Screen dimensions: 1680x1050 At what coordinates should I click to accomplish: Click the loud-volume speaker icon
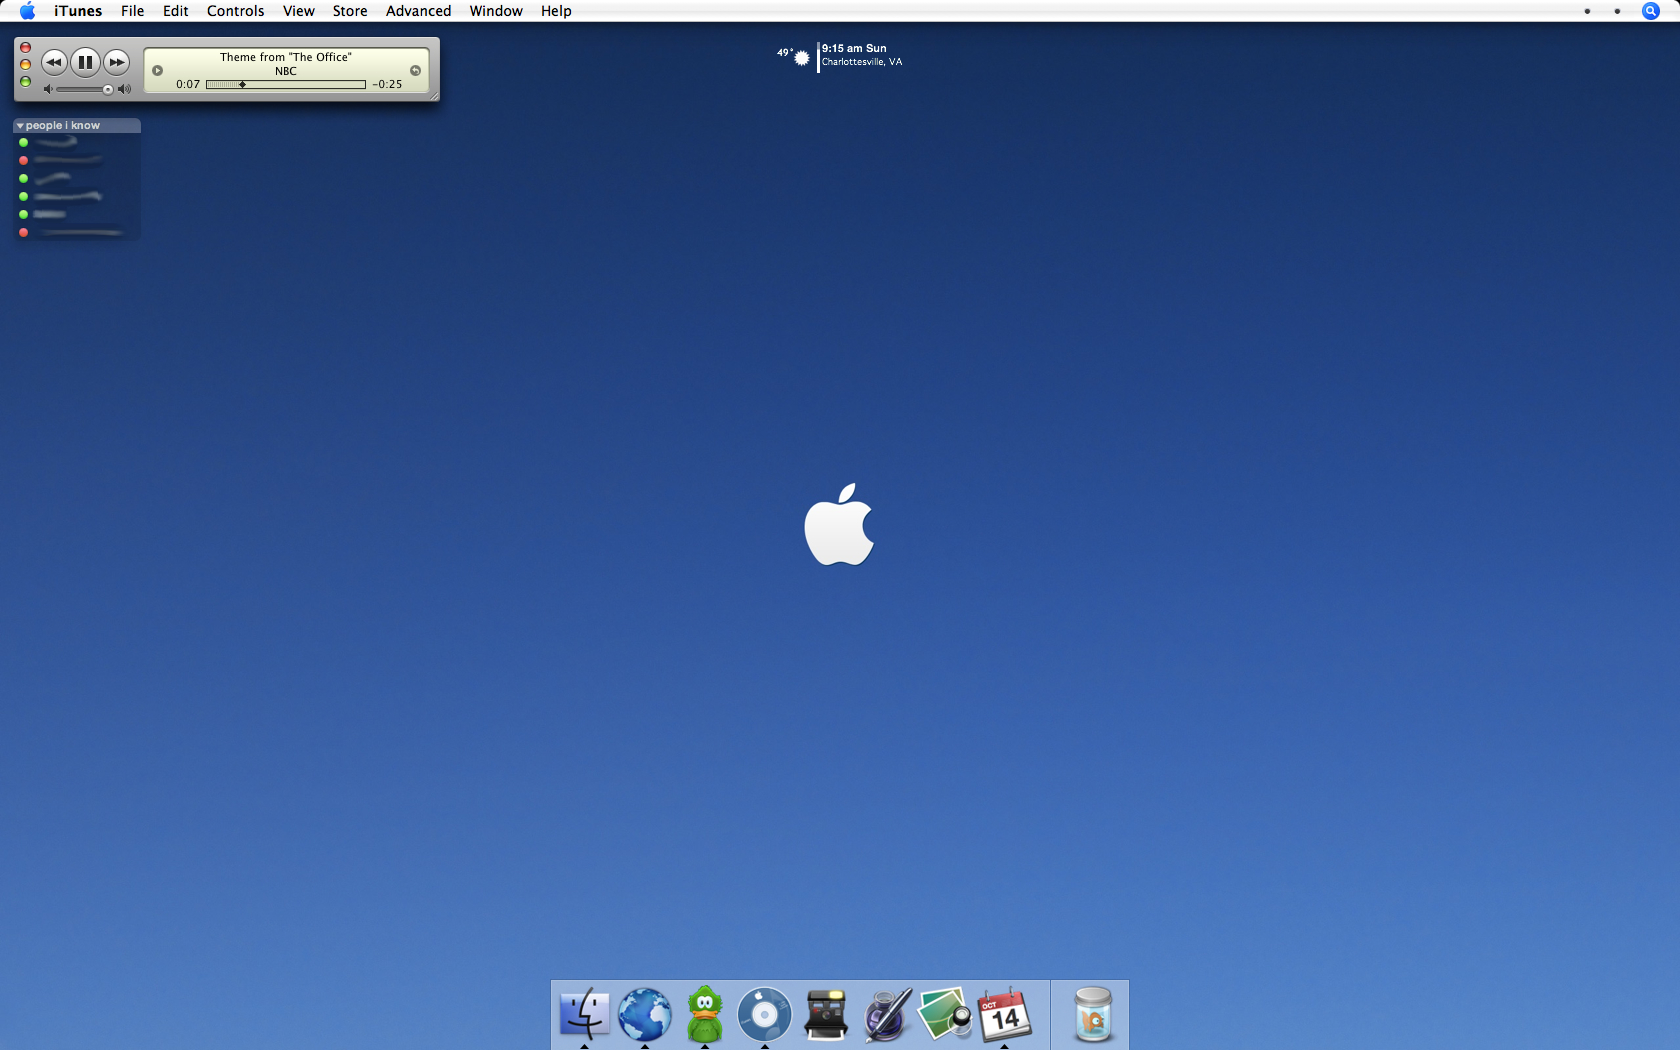[124, 89]
